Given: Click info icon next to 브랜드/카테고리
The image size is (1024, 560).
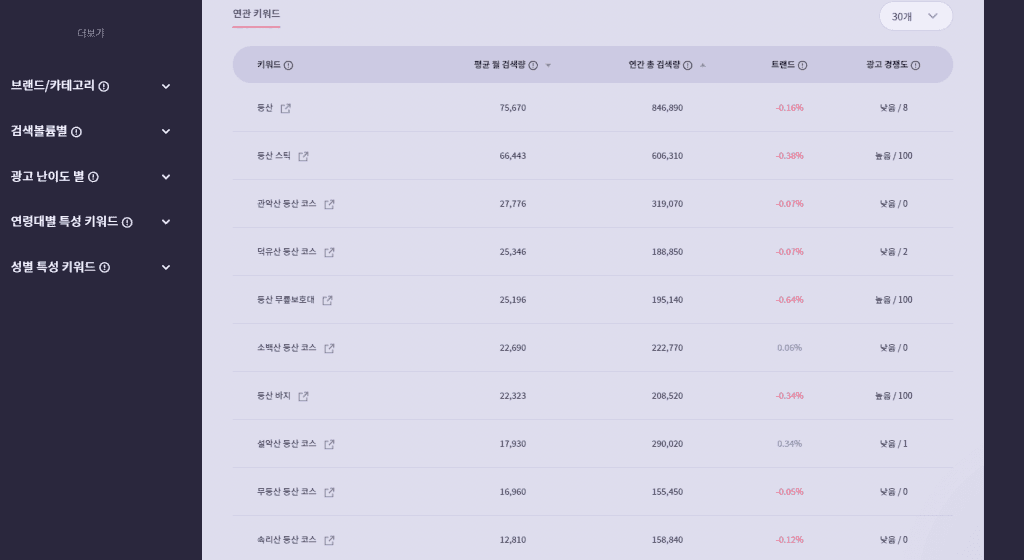Looking at the screenshot, I should (104, 86).
